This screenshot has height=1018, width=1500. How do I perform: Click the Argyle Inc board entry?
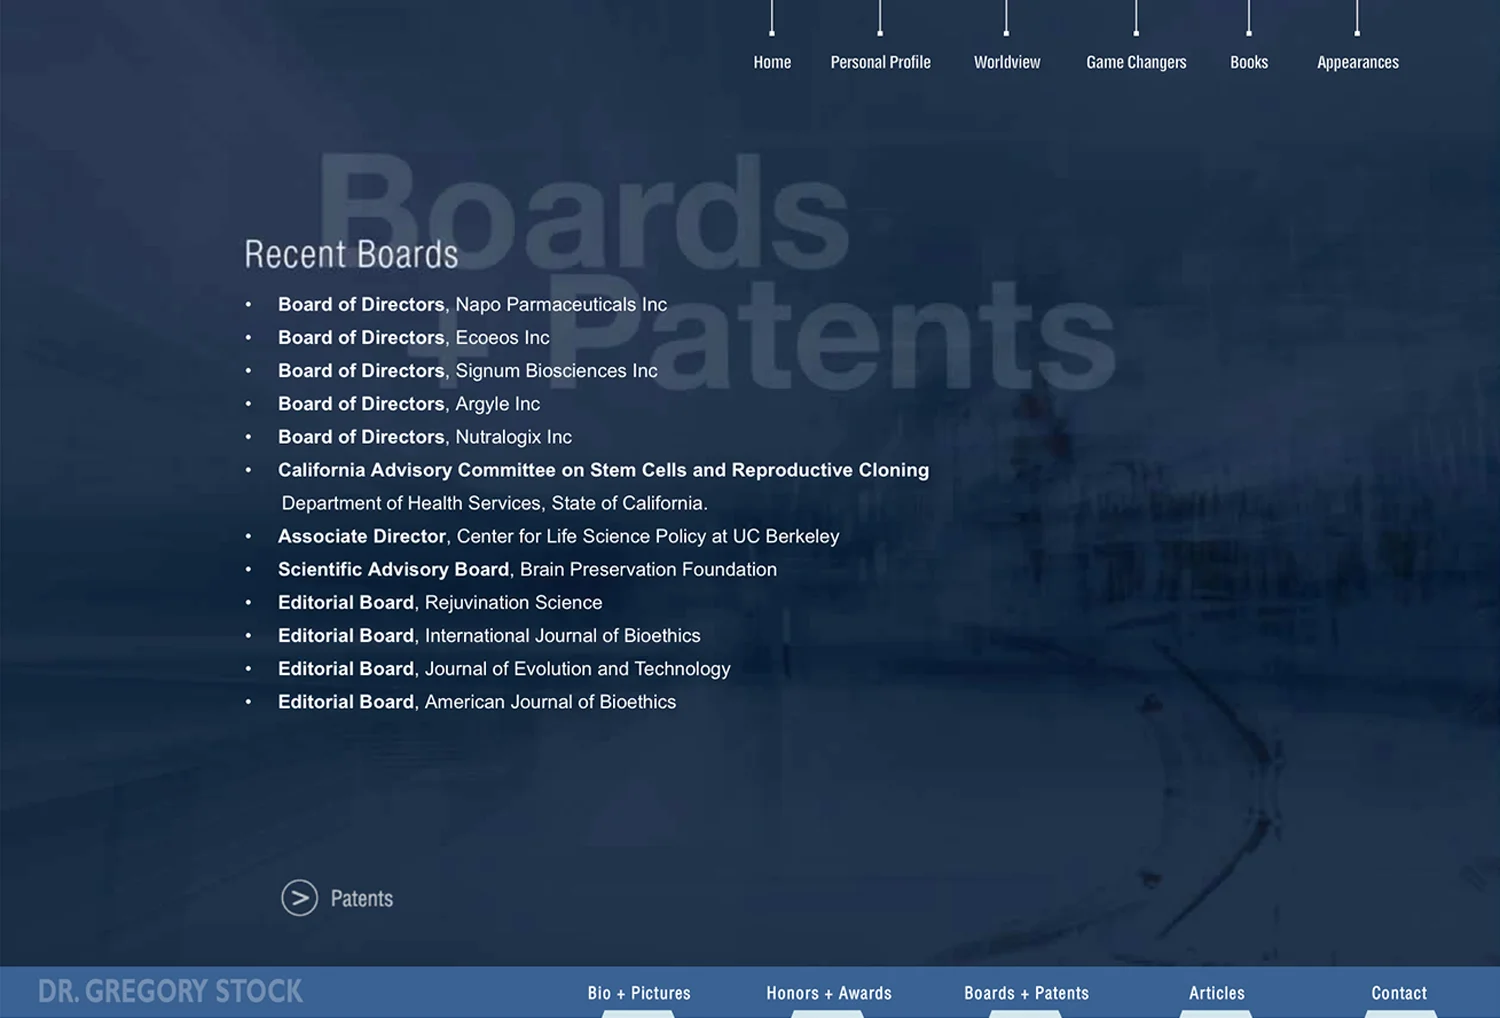point(409,403)
